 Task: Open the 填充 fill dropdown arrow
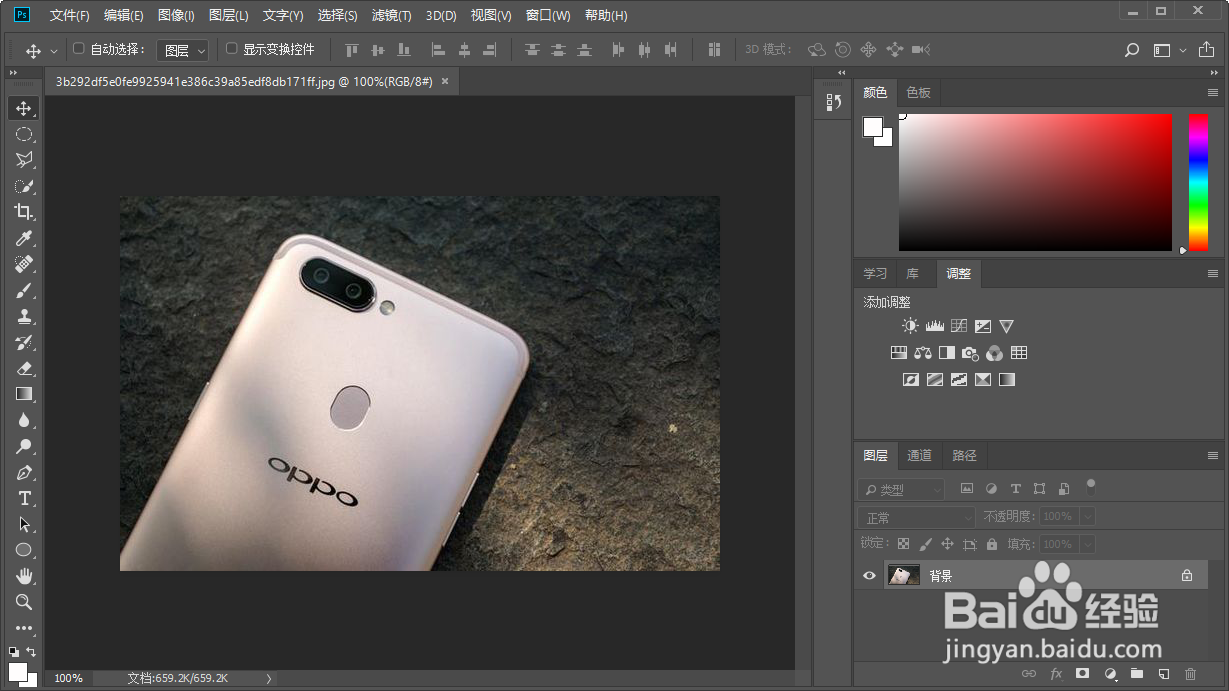1087,545
